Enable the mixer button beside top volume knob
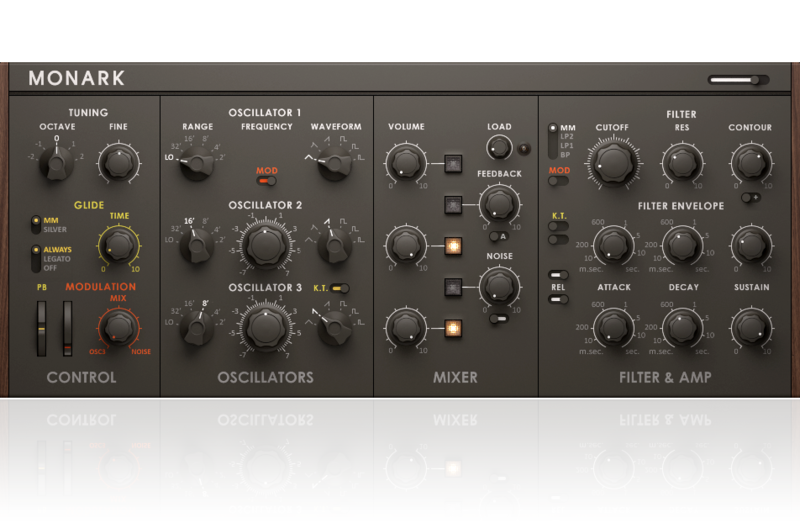 point(453,163)
